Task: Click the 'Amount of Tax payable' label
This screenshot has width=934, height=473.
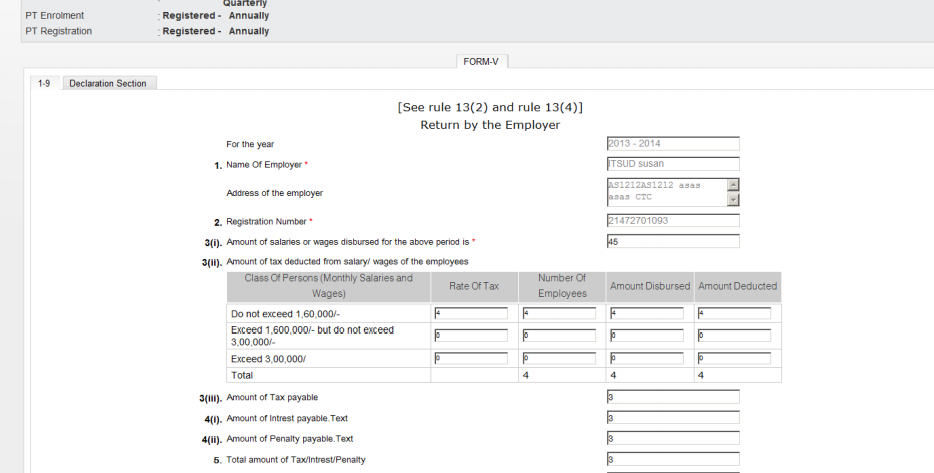Action: tap(272, 397)
